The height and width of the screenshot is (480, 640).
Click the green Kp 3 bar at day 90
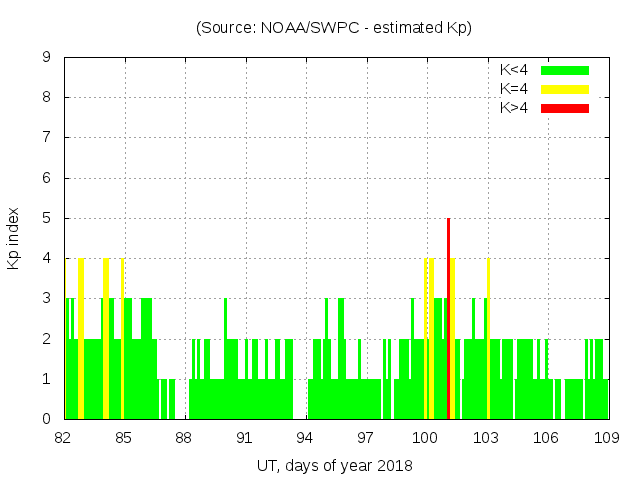tap(225, 360)
